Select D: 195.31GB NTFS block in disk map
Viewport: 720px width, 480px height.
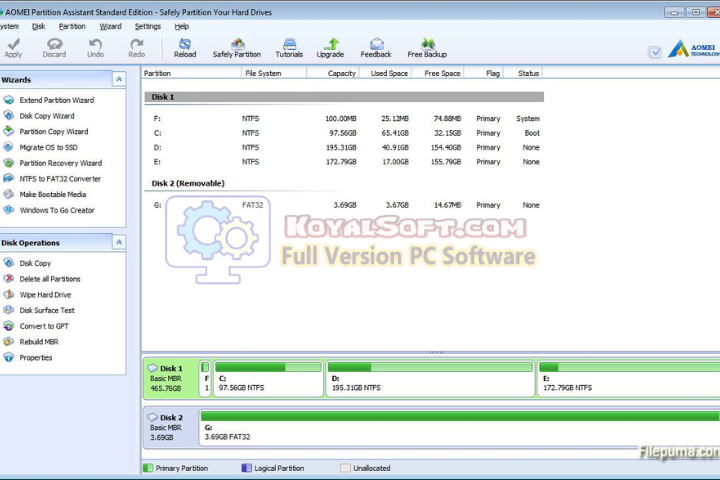click(430, 378)
